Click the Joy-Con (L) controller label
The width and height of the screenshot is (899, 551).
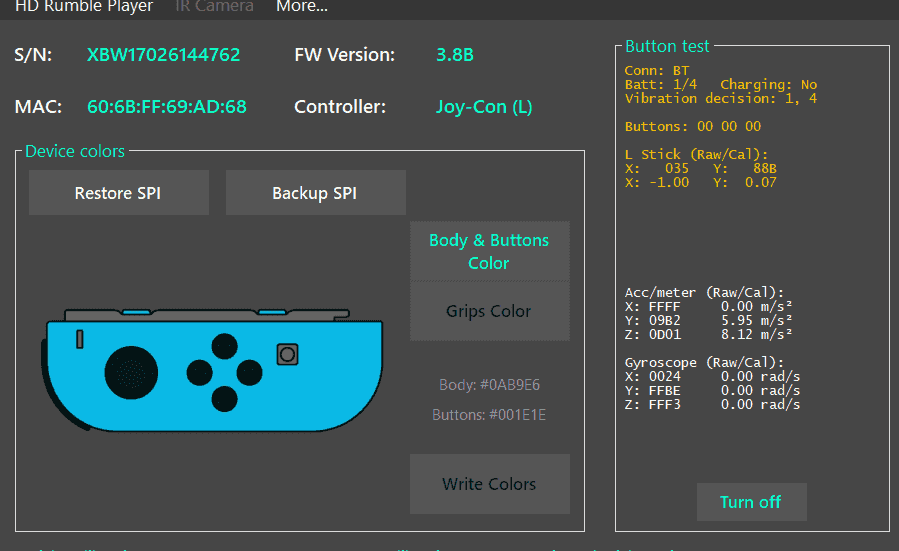pyautogui.click(x=484, y=107)
